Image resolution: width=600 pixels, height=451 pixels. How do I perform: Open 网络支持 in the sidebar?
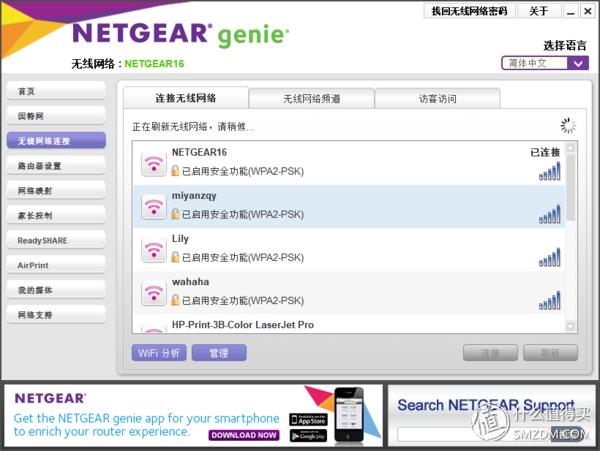click(x=56, y=315)
